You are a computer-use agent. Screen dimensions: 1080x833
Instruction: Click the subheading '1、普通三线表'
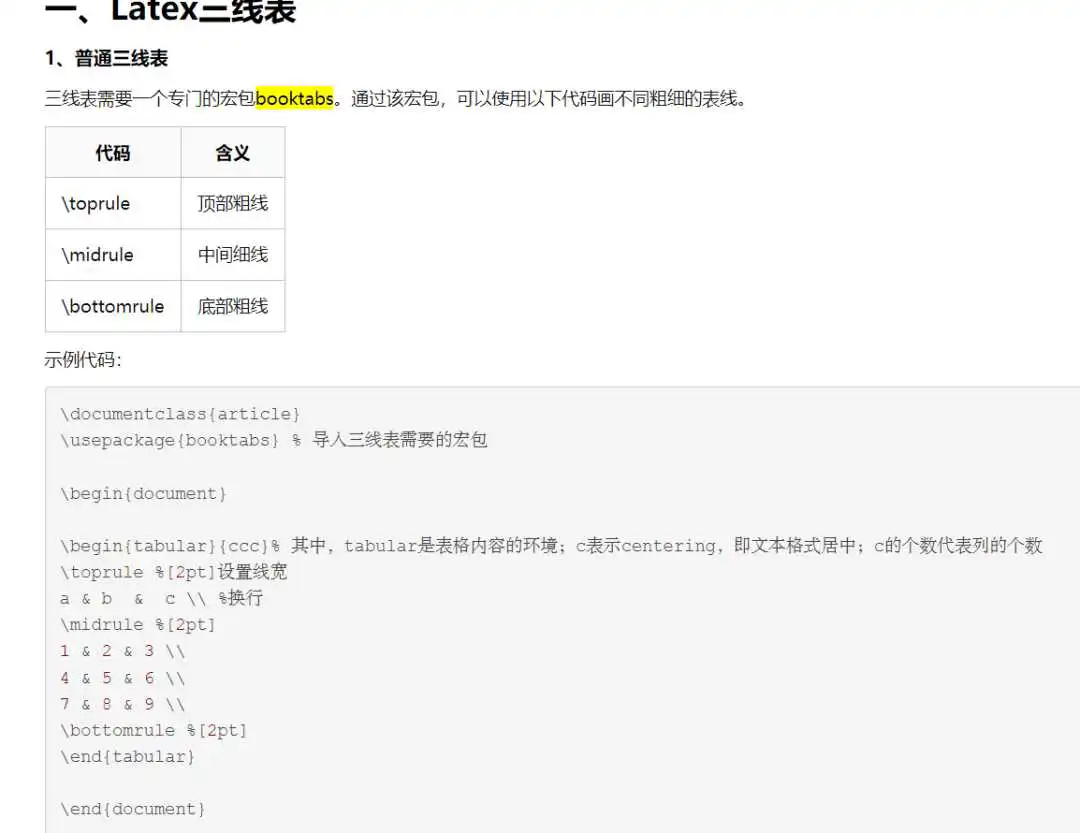107,59
